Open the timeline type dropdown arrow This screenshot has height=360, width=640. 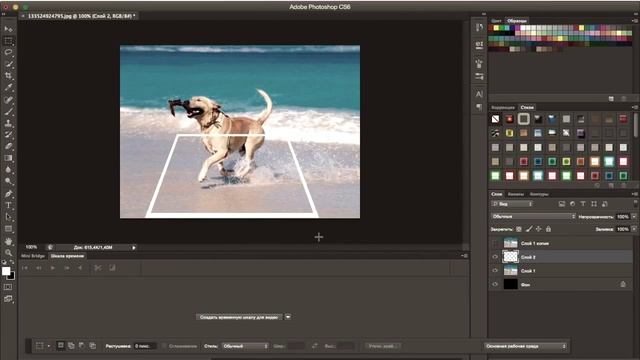tap(288, 317)
